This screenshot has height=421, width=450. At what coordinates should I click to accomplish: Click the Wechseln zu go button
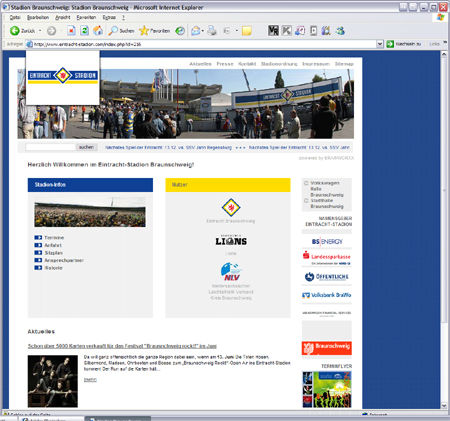pos(404,44)
